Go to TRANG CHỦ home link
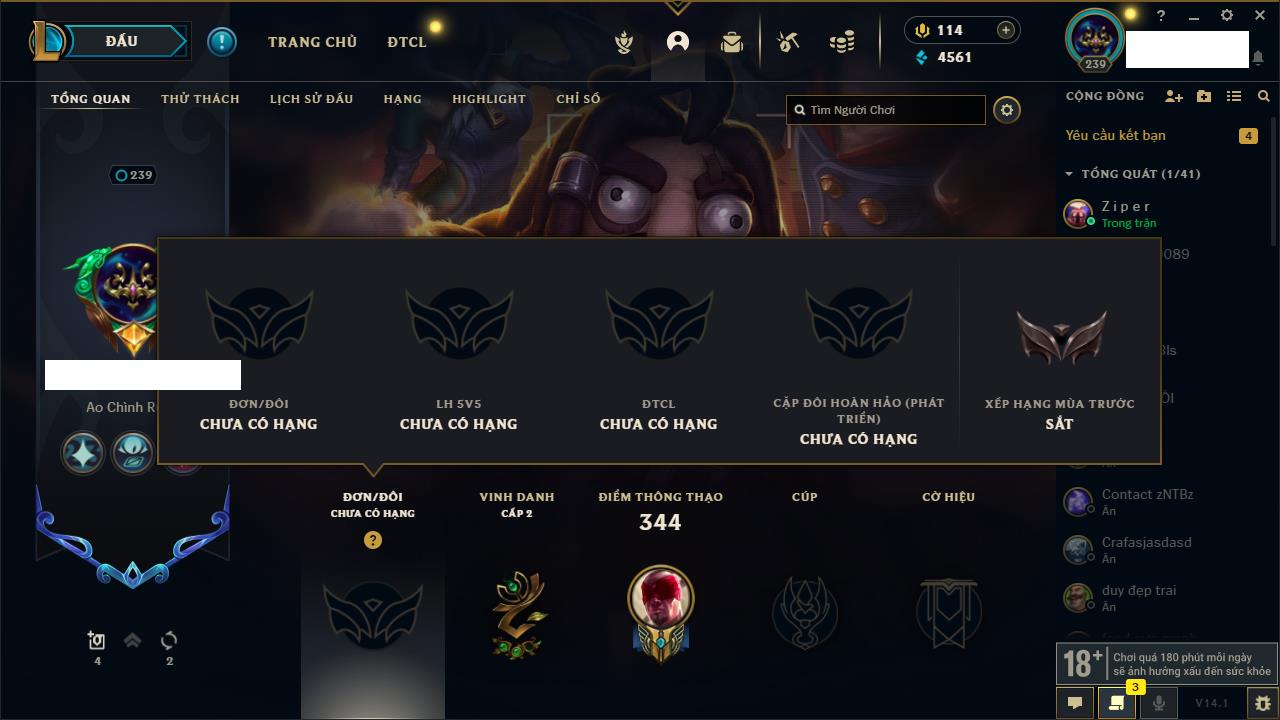1280x720 pixels. coord(312,42)
